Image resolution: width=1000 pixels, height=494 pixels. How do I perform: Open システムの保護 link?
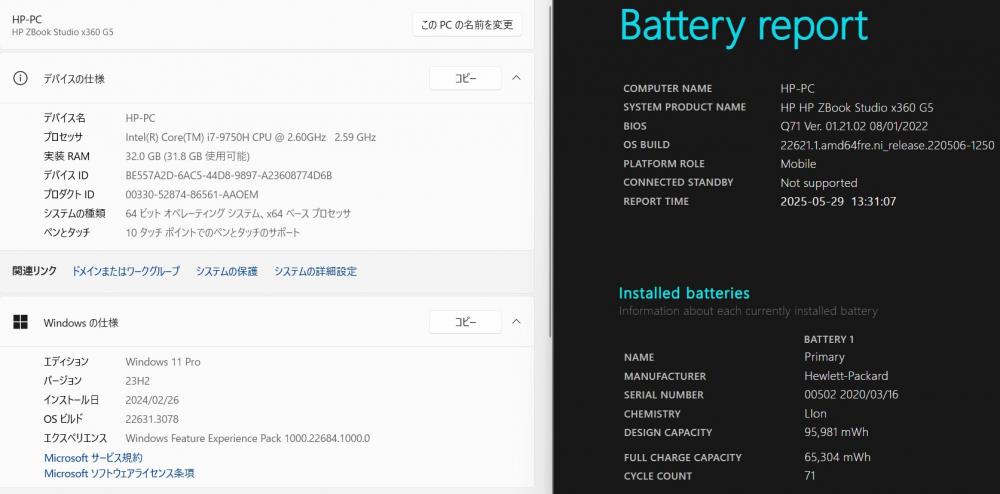[x=227, y=271]
